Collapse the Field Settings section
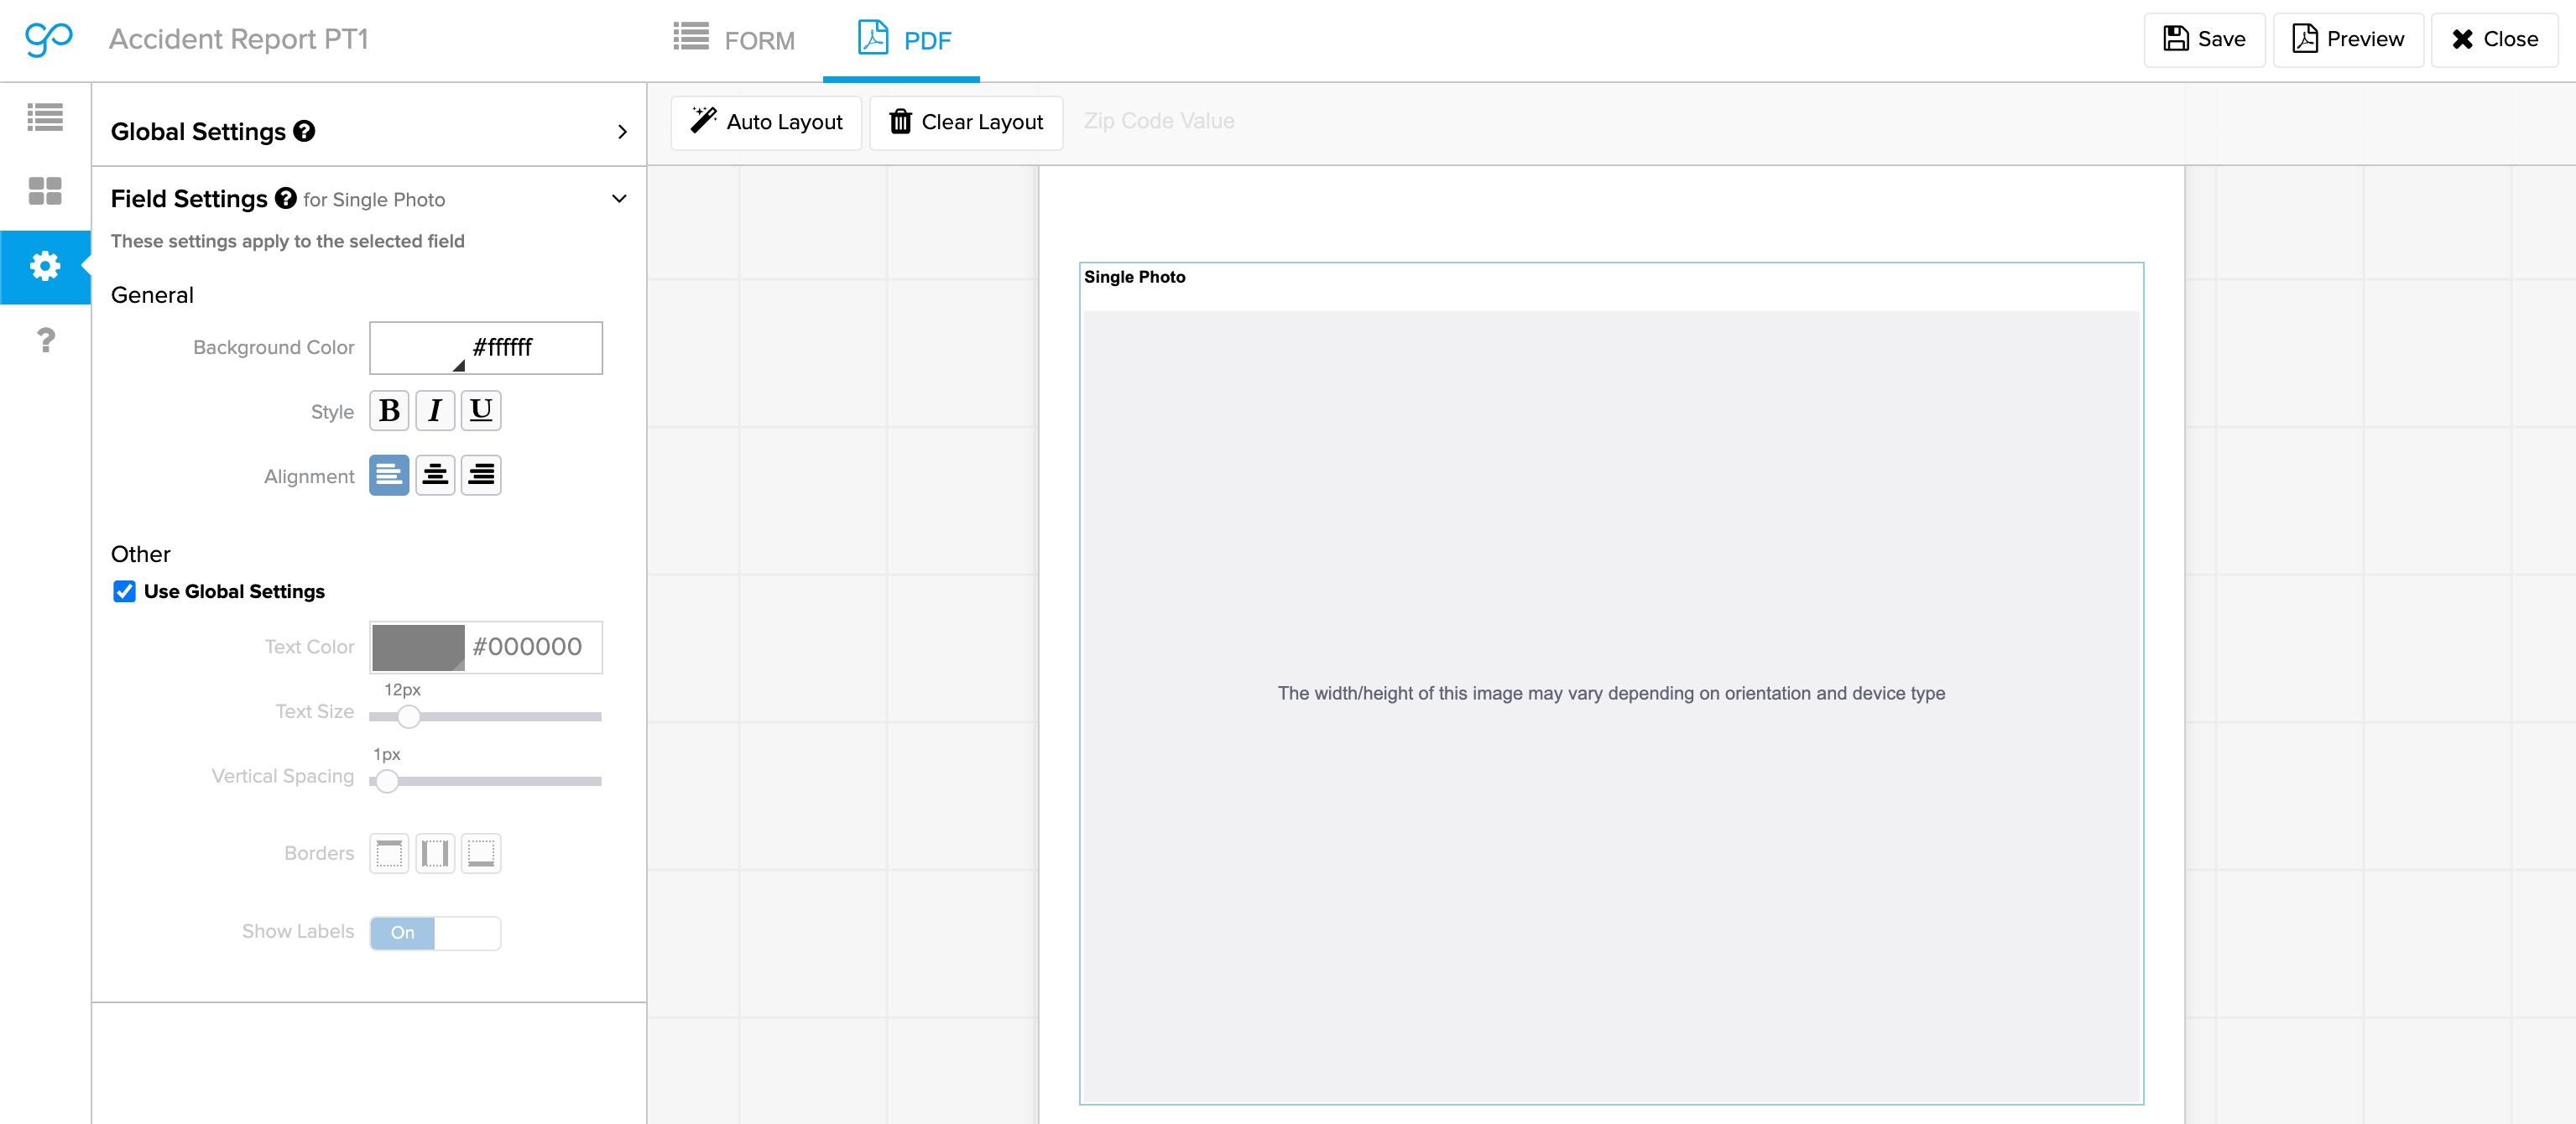Screen dimensions: 2576x1124 [x=619, y=198]
